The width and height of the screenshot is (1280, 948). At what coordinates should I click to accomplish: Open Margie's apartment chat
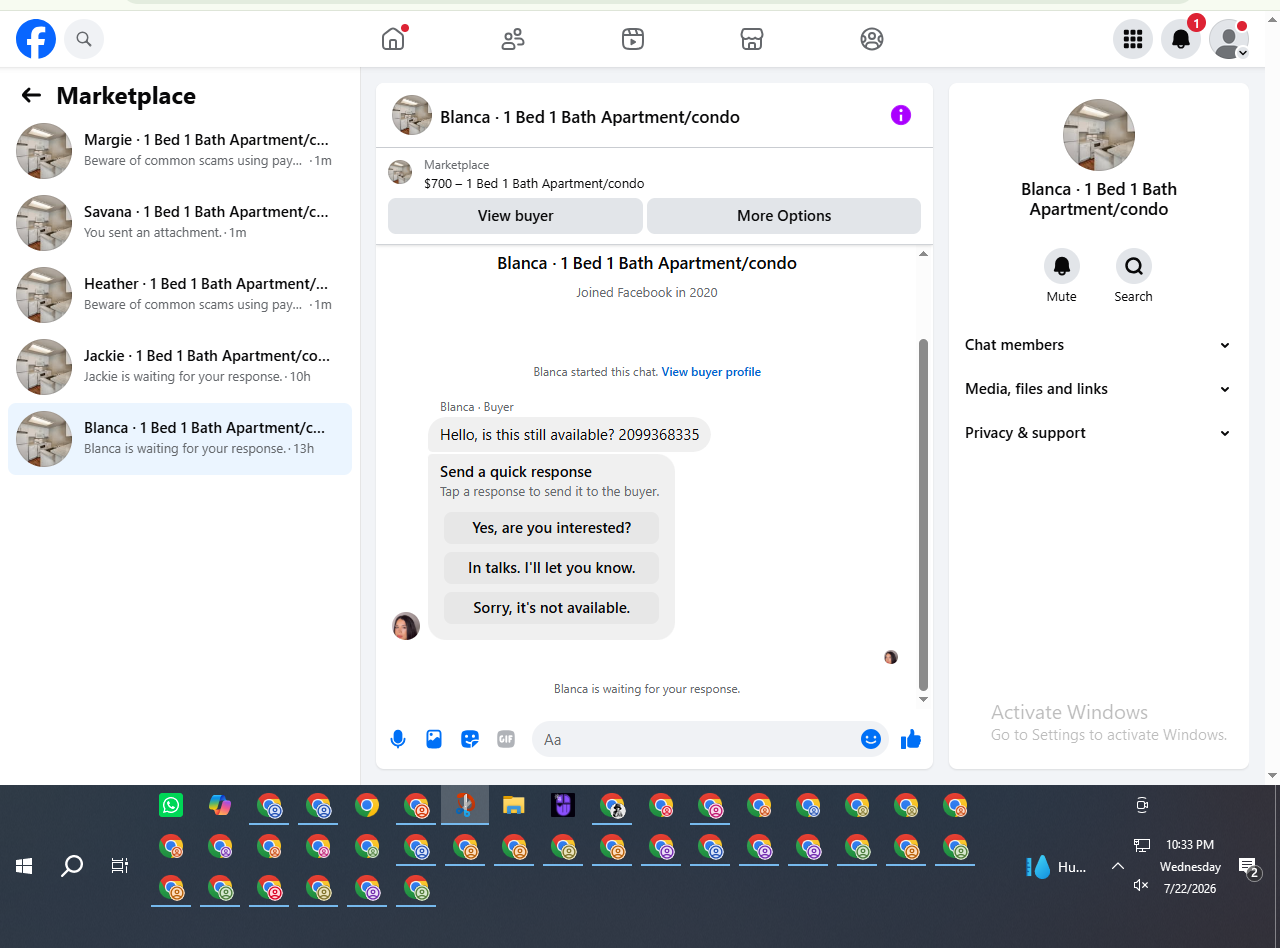[x=180, y=150]
